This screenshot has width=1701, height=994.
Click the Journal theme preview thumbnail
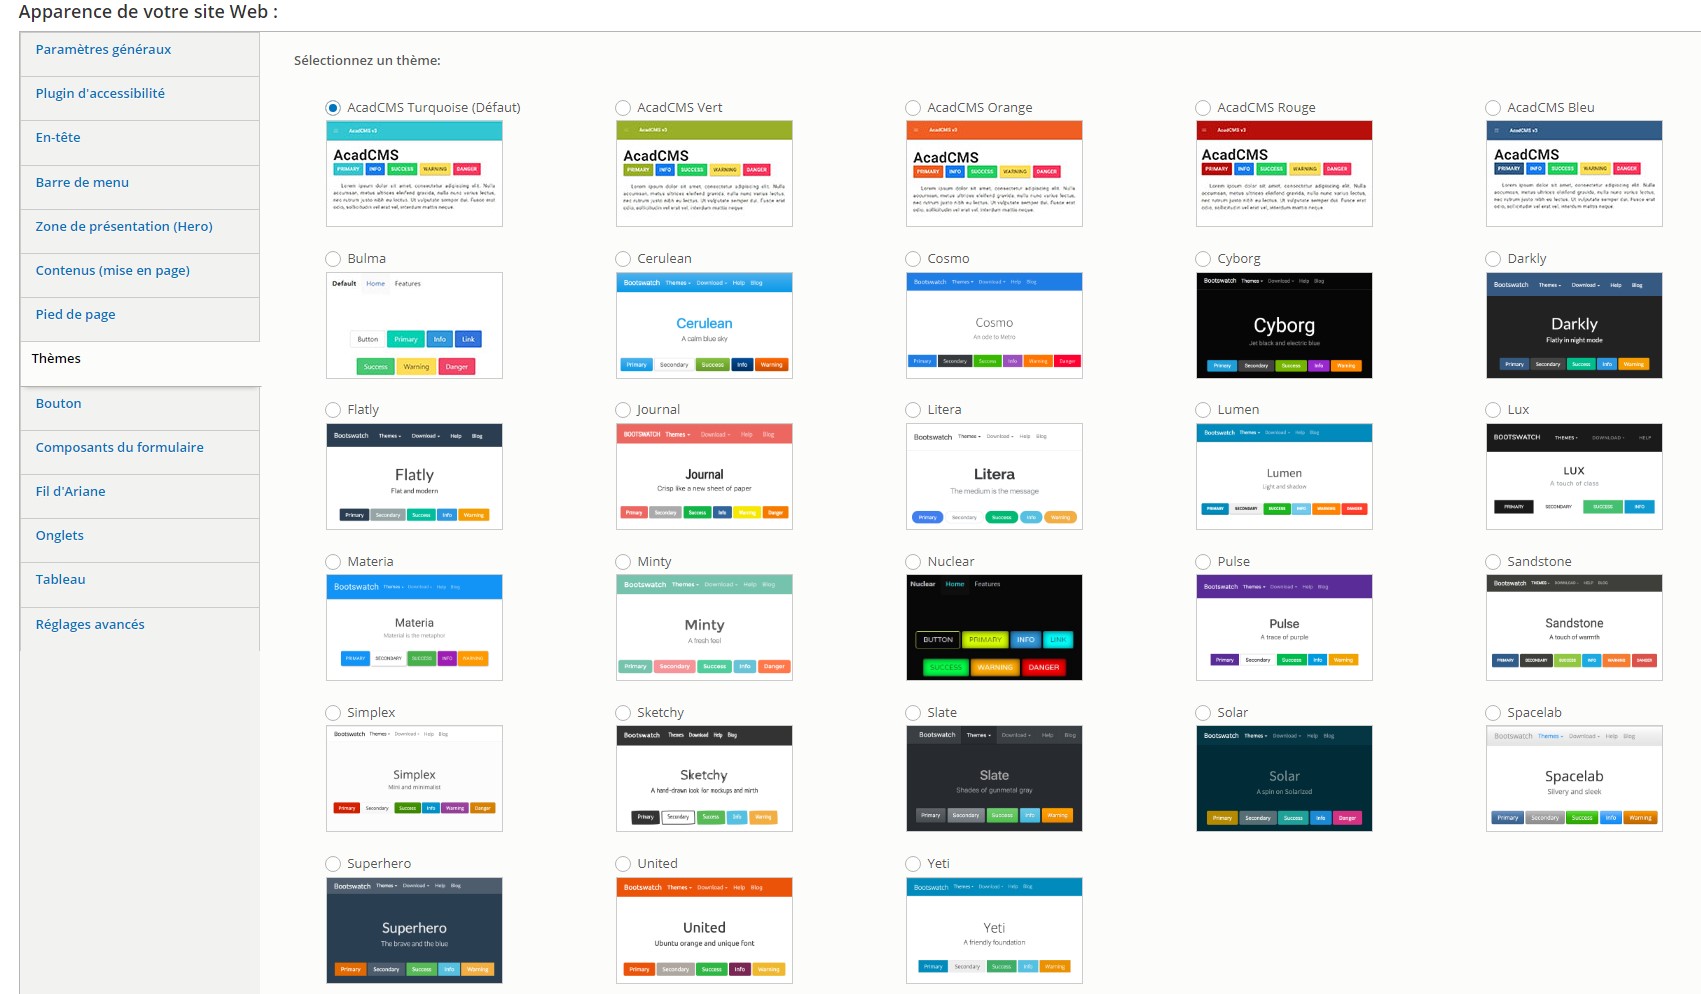[704, 476]
